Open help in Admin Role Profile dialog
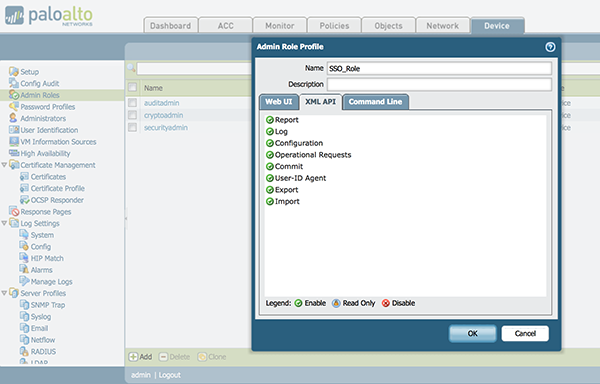This screenshot has height=384, width=600. tap(550, 47)
